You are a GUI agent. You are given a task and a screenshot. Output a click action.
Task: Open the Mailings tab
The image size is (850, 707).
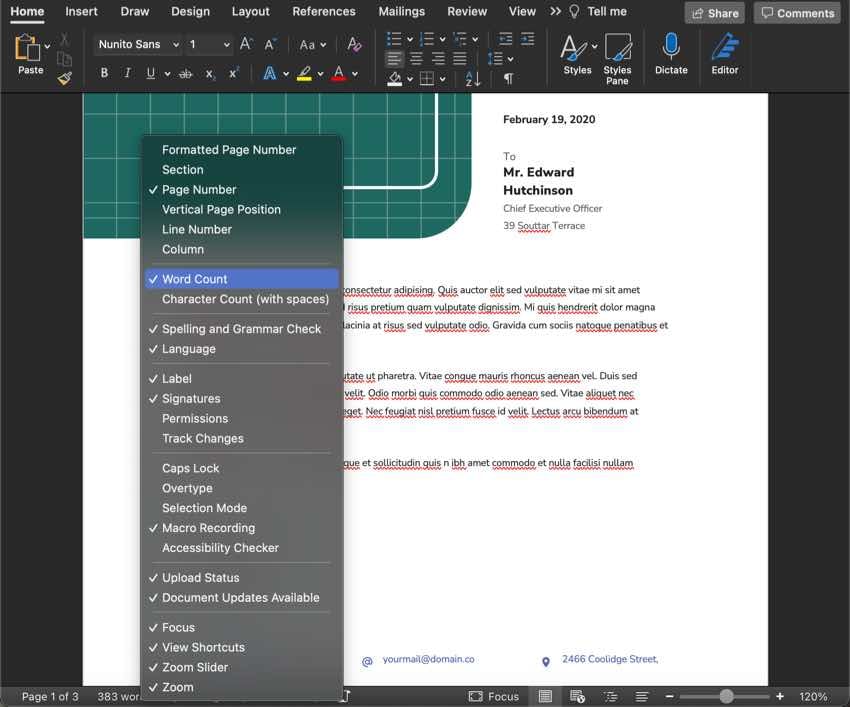tap(401, 11)
